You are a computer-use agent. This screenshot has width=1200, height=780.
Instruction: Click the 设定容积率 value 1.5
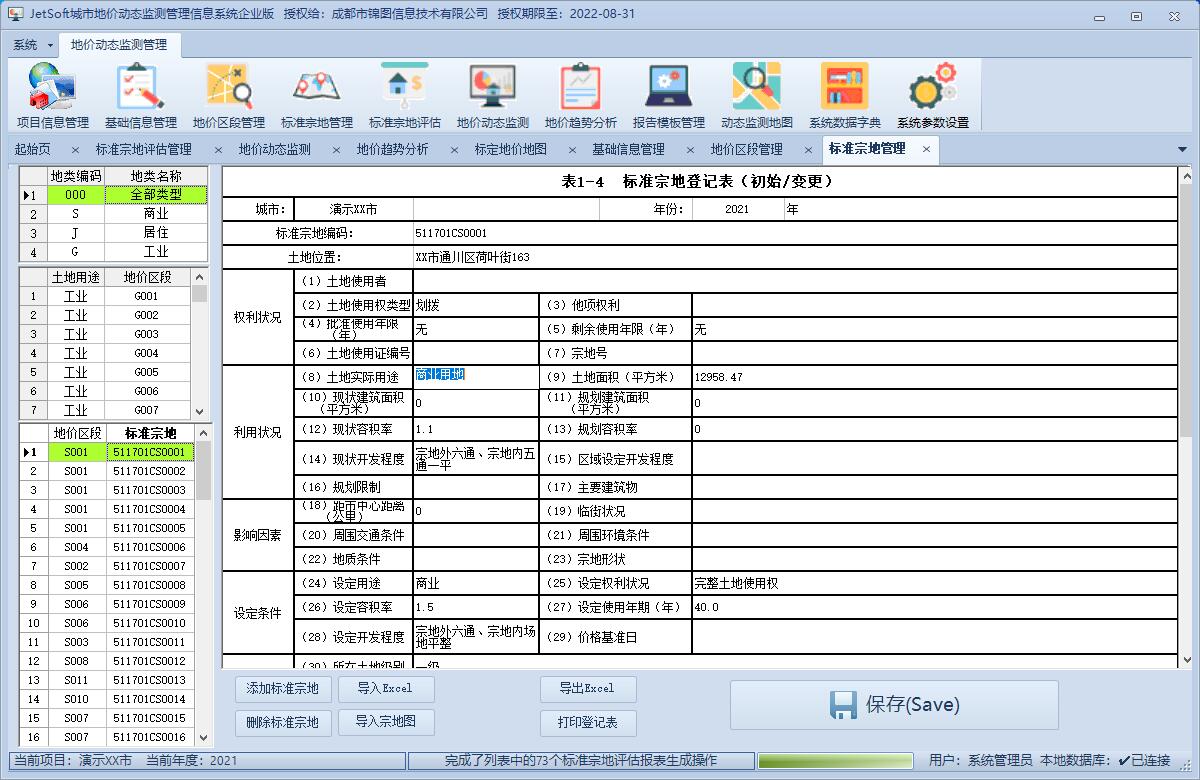(x=476, y=607)
